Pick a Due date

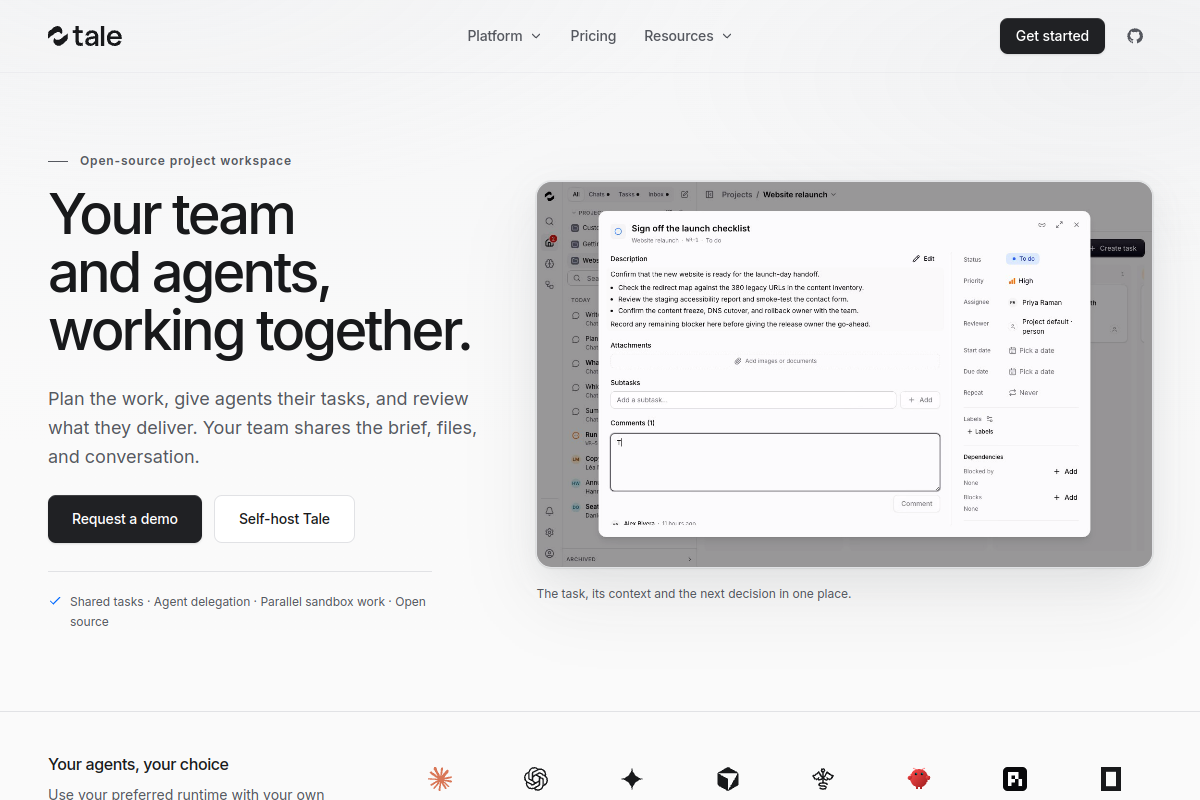tap(1031, 372)
